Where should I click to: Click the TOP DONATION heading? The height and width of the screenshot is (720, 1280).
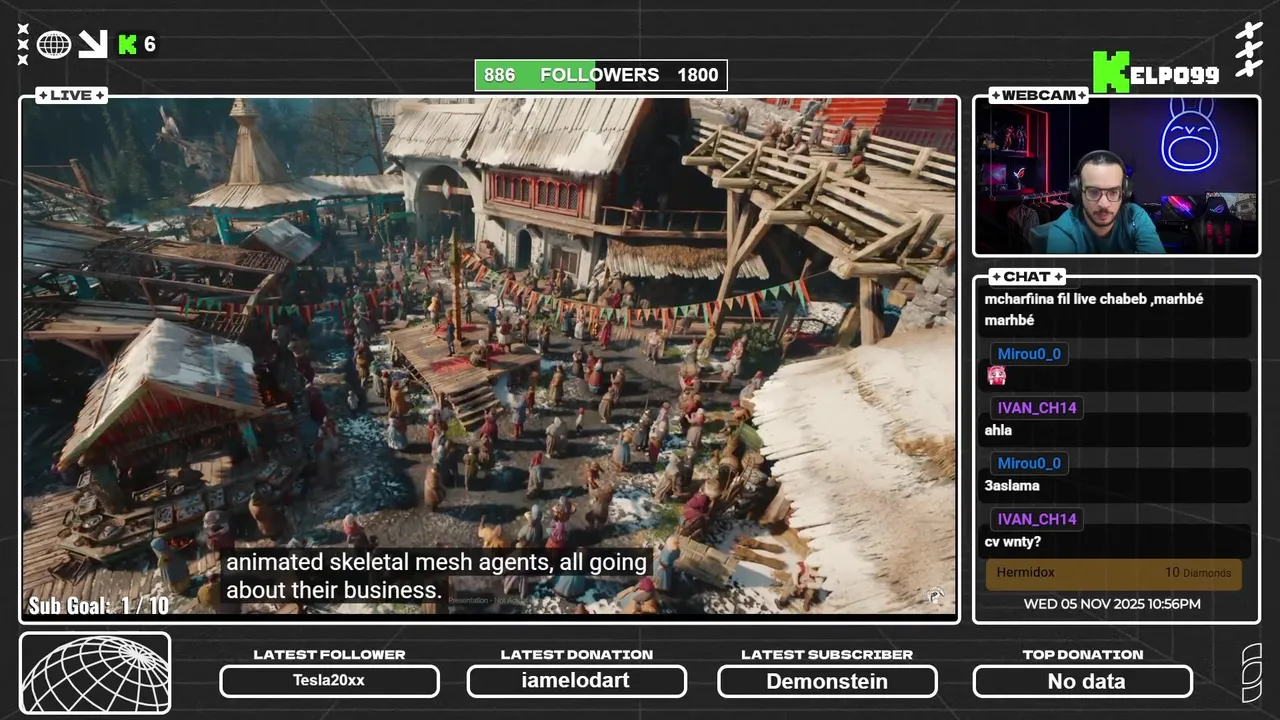[1083, 654]
